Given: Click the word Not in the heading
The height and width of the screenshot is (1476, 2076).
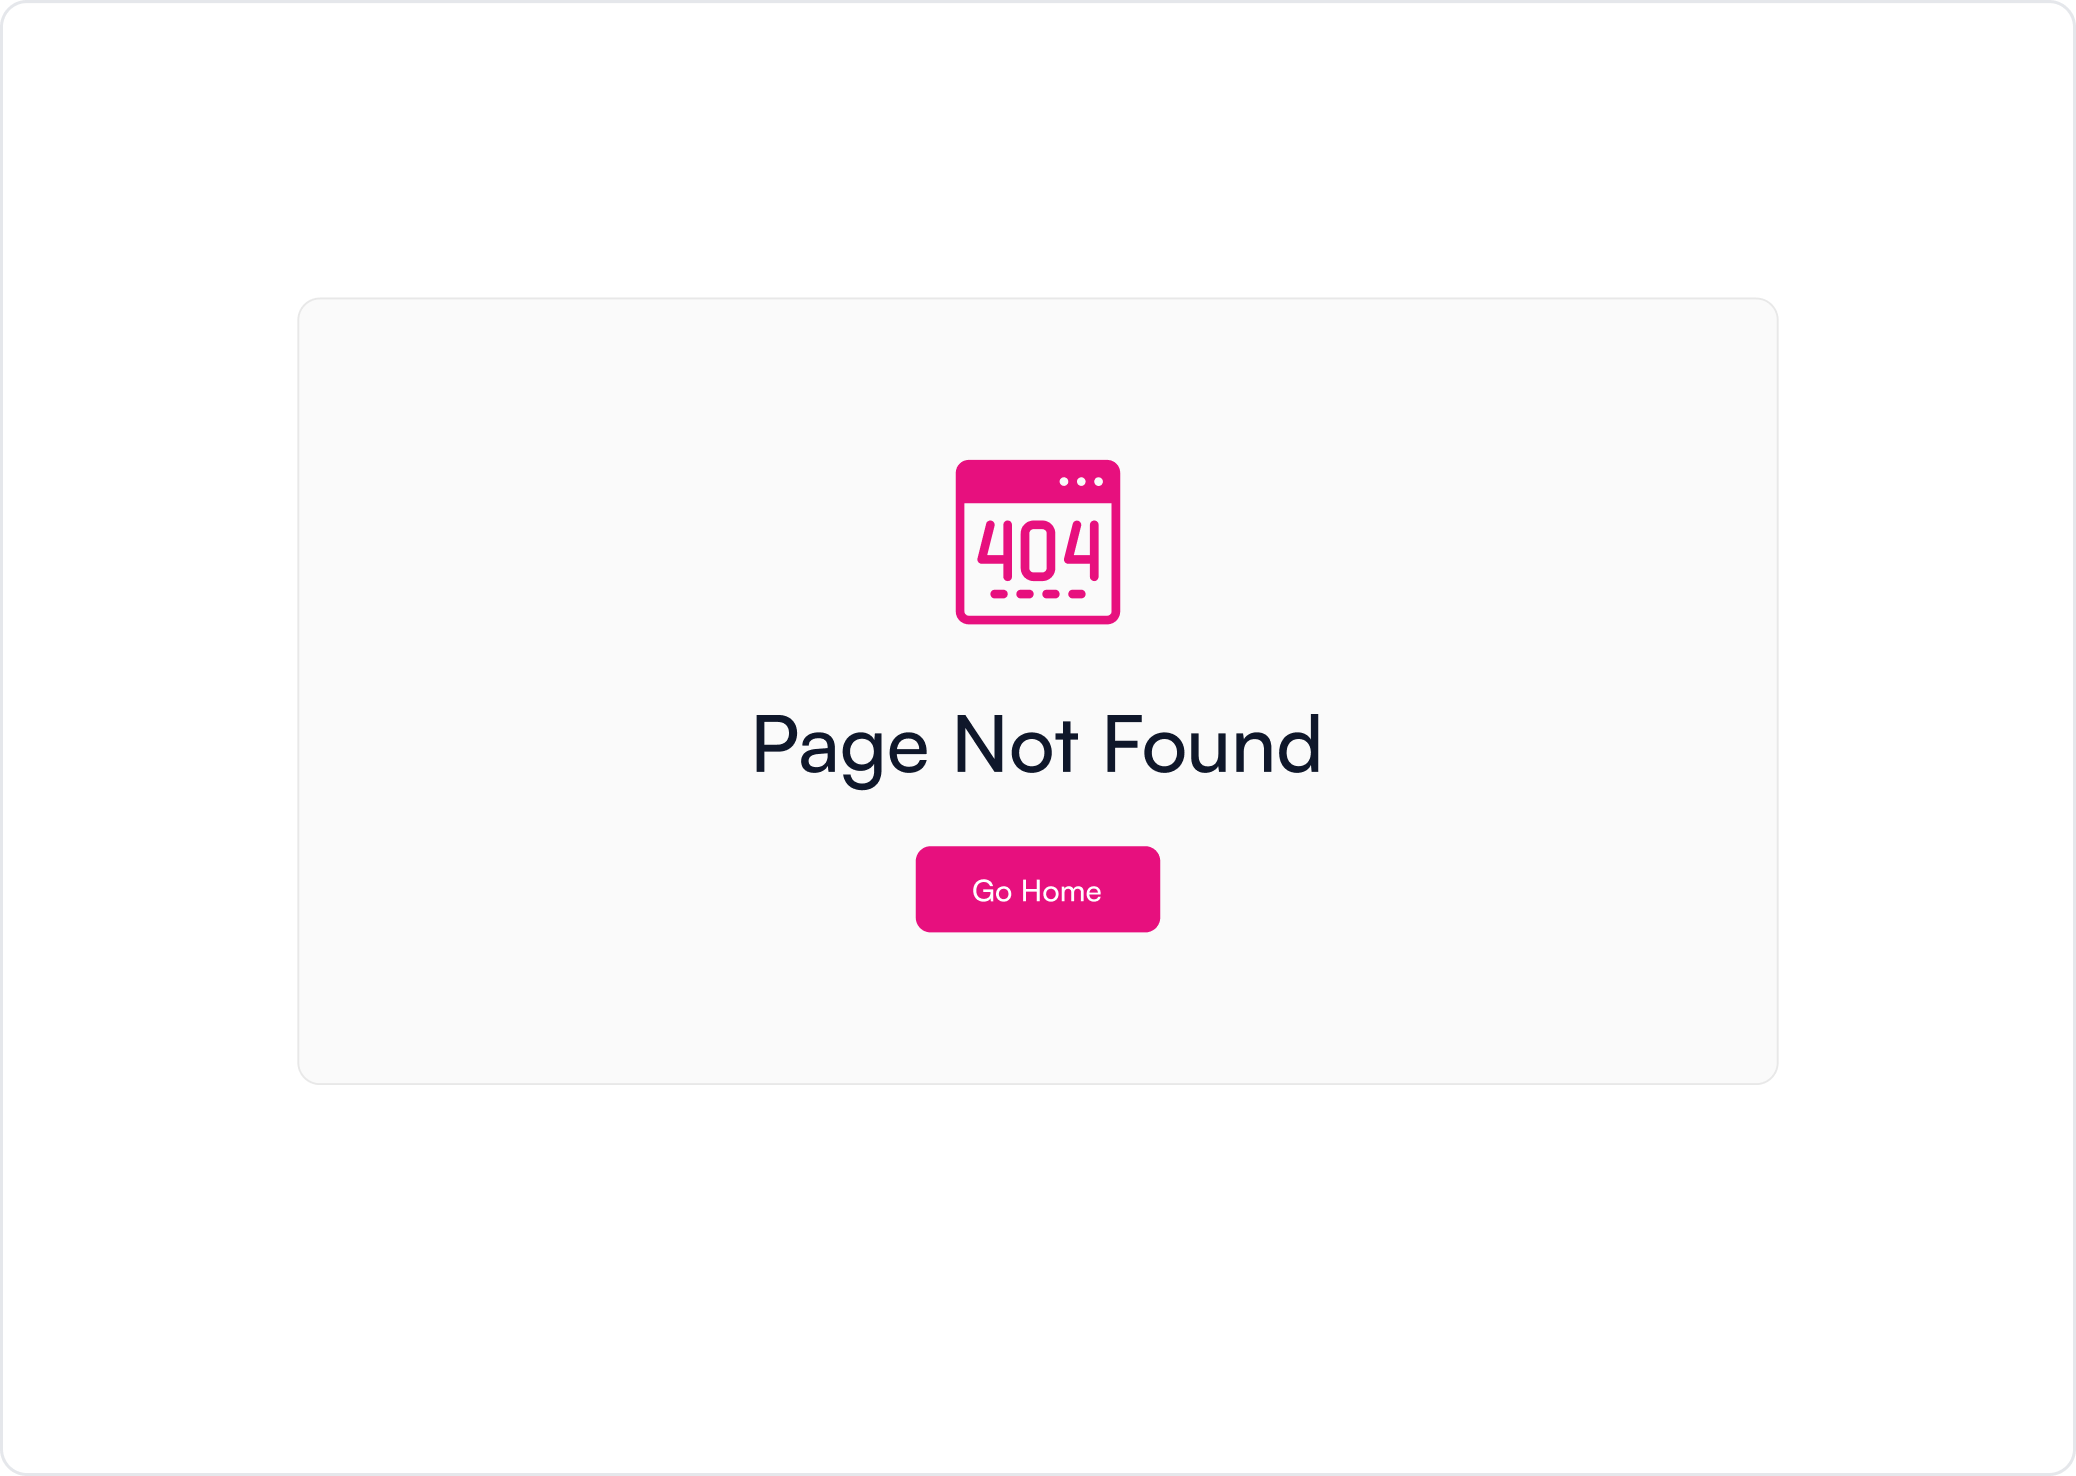Looking at the screenshot, I should click(x=1016, y=745).
